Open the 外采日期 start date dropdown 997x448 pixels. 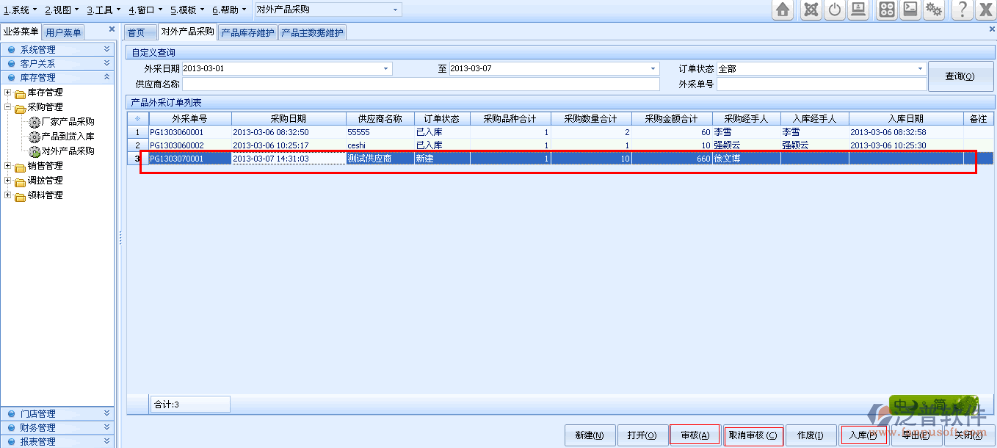386,69
